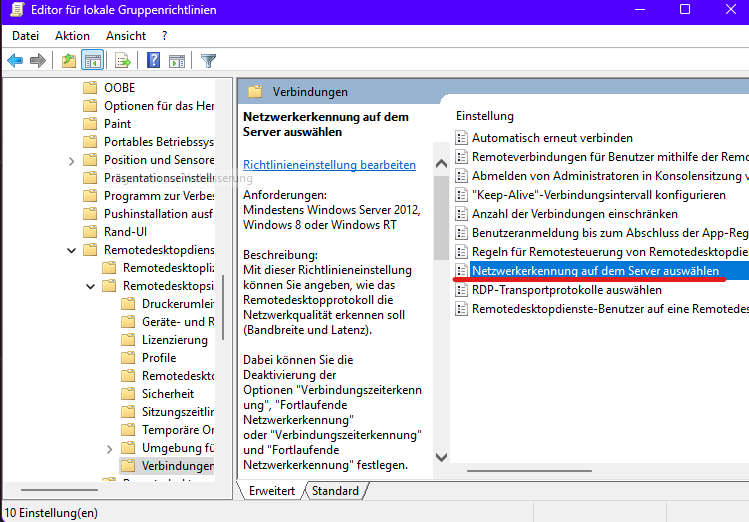Click the Einstellung column header

click(x=485, y=116)
